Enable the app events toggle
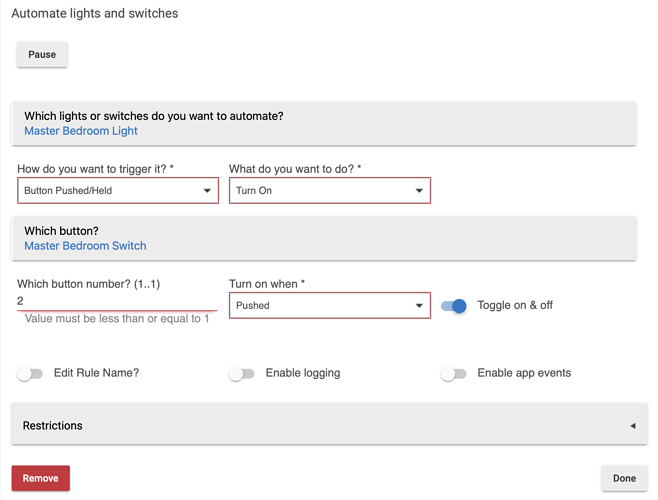Screen dimensions: 658x500 [454, 373]
